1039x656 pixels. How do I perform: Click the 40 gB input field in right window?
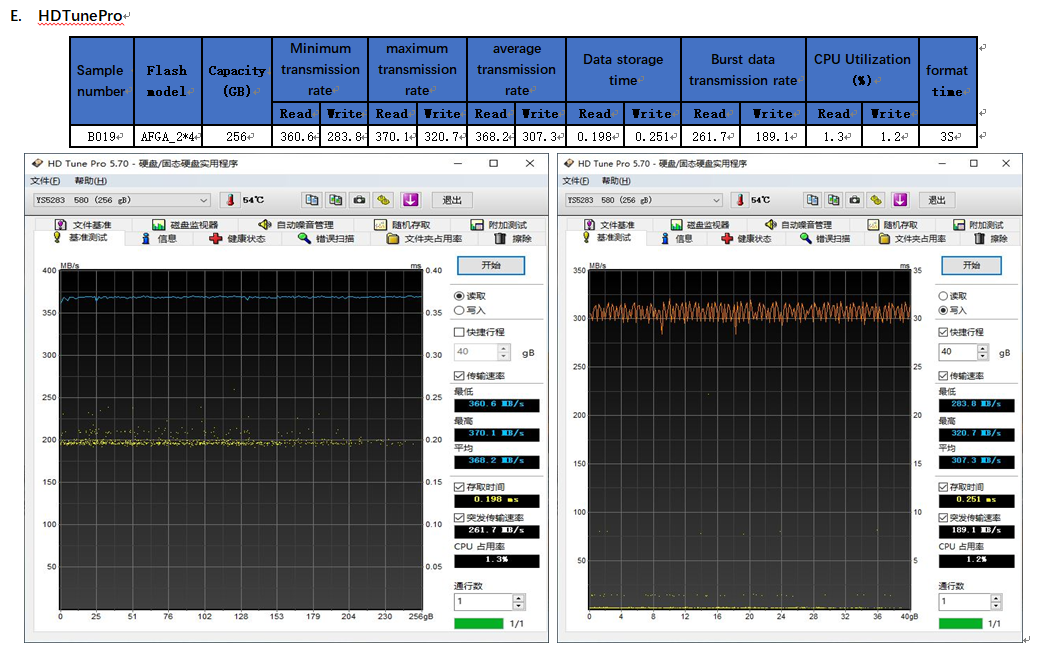tap(958, 352)
